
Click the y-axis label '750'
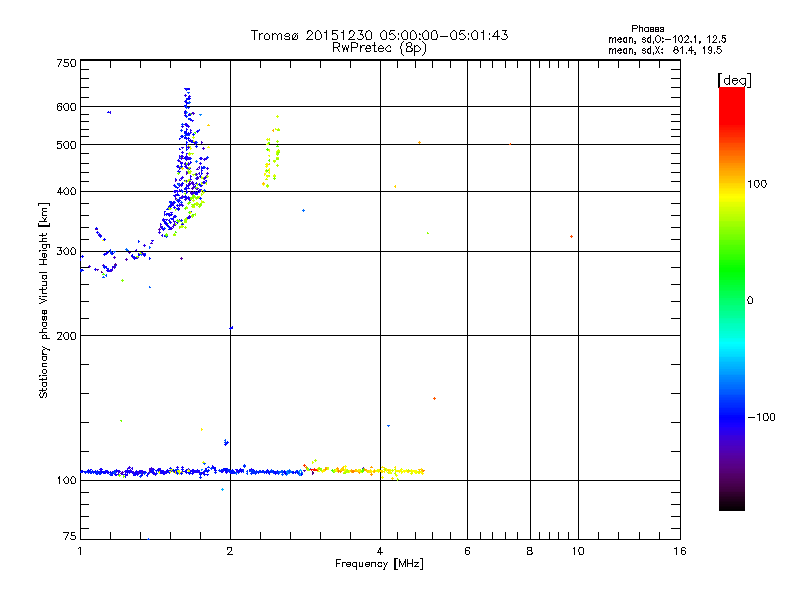click(66, 63)
